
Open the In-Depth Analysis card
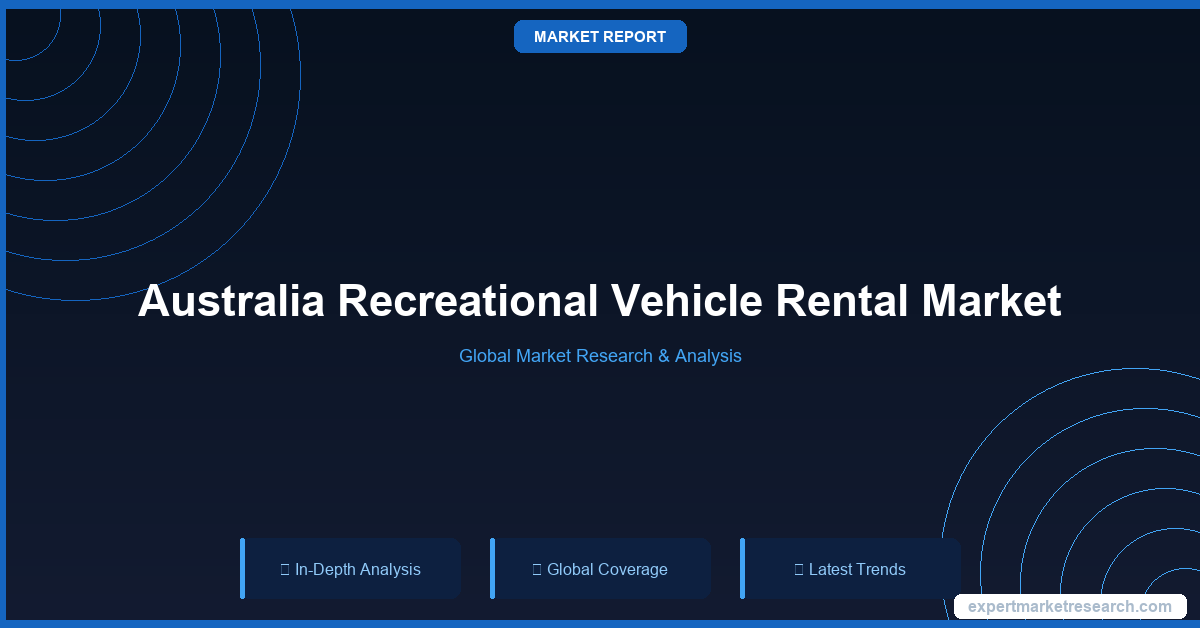[x=351, y=568]
